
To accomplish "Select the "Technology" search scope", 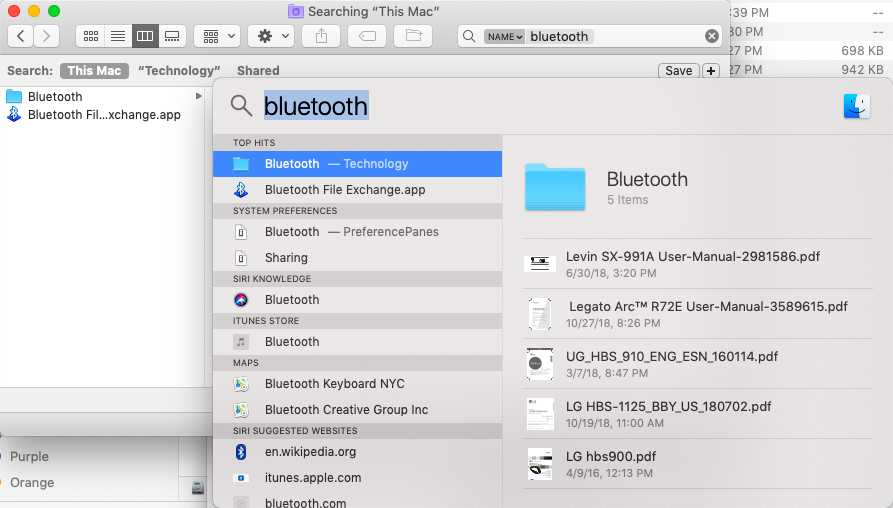I will 179,71.
